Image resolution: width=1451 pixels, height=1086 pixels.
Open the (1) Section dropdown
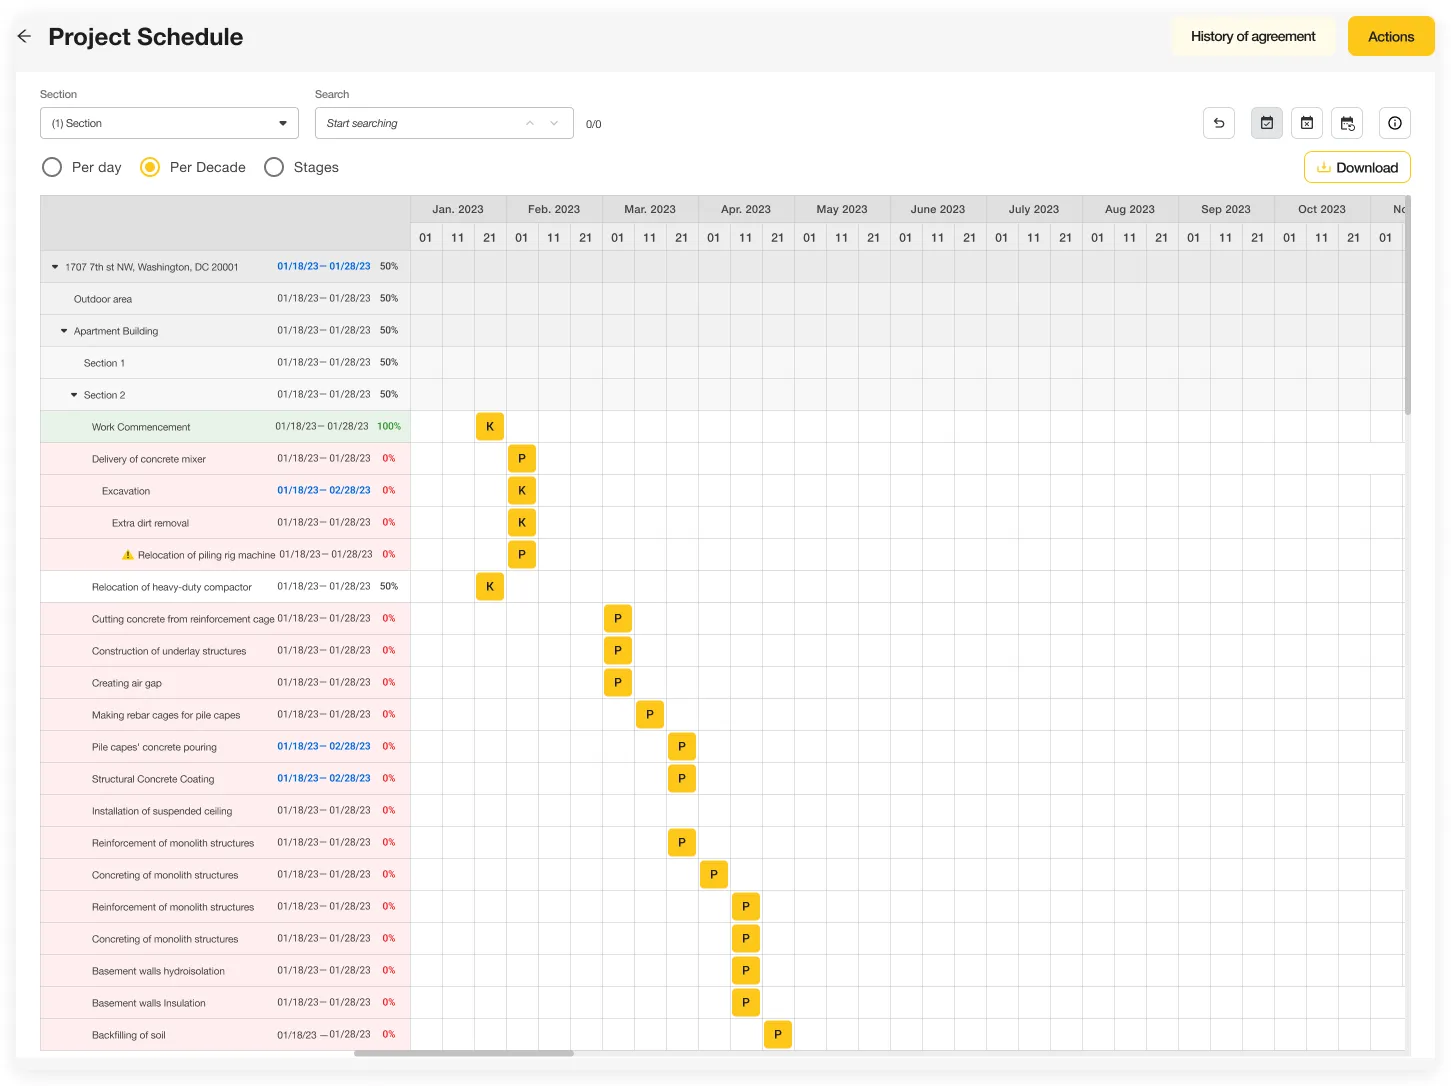tap(170, 123)
